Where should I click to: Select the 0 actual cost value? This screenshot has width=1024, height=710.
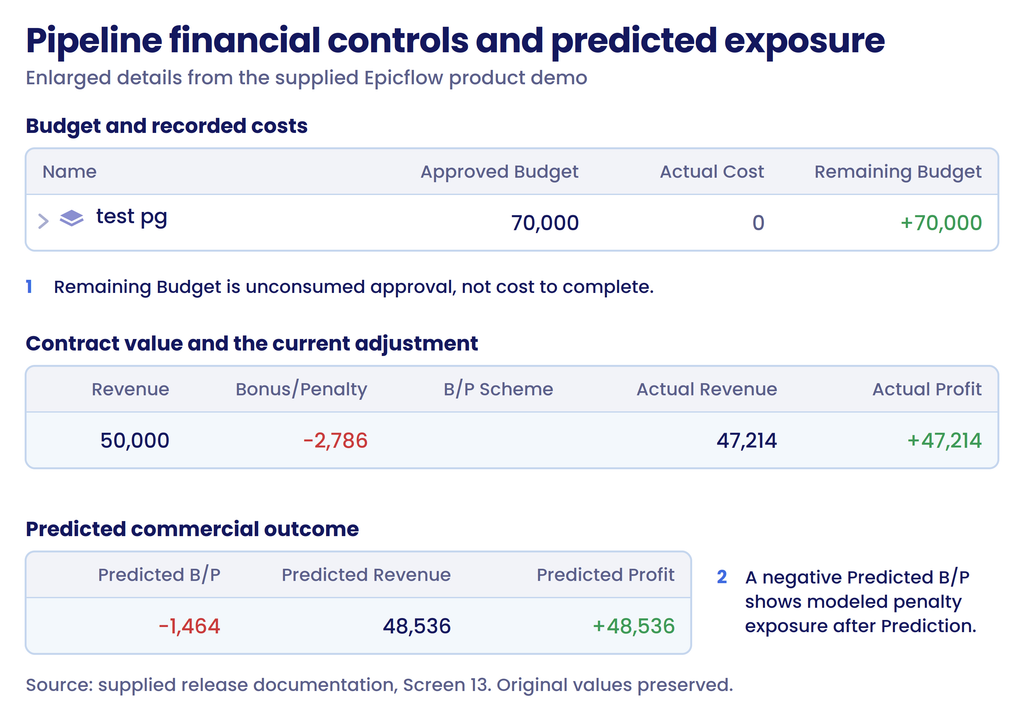pos(758,223)
